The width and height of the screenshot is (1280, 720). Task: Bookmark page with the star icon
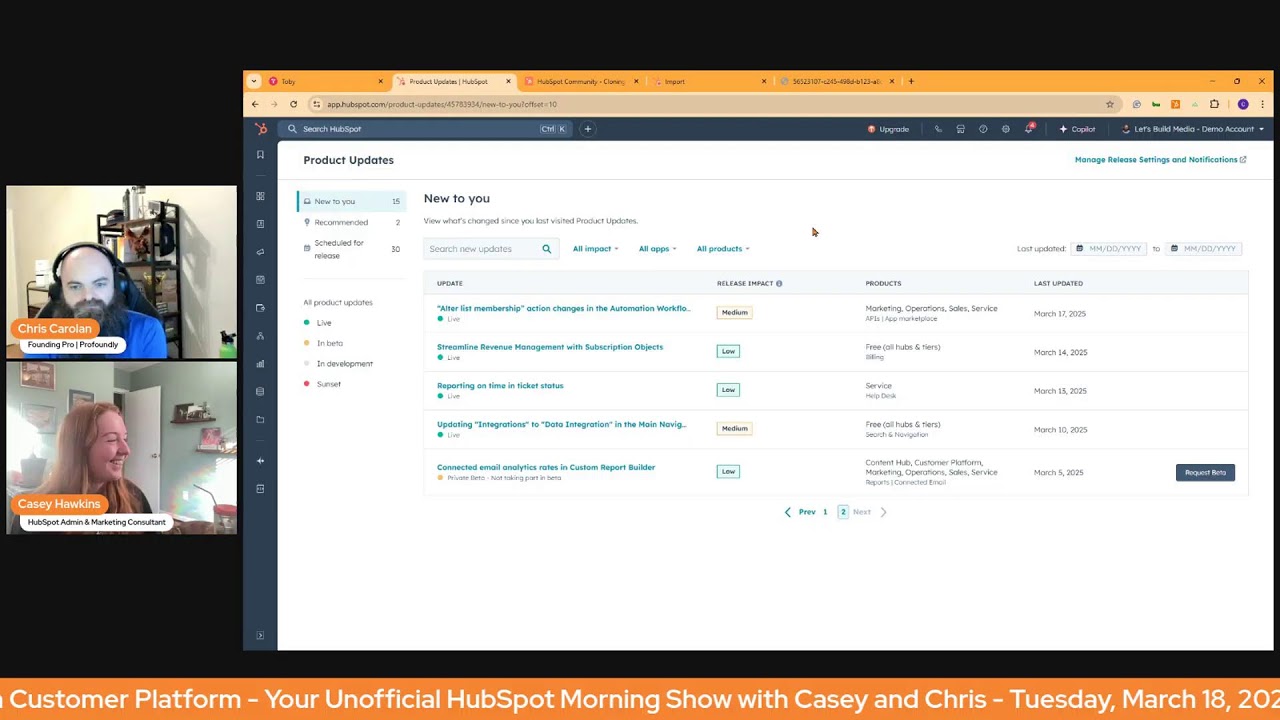[1110, 104]
